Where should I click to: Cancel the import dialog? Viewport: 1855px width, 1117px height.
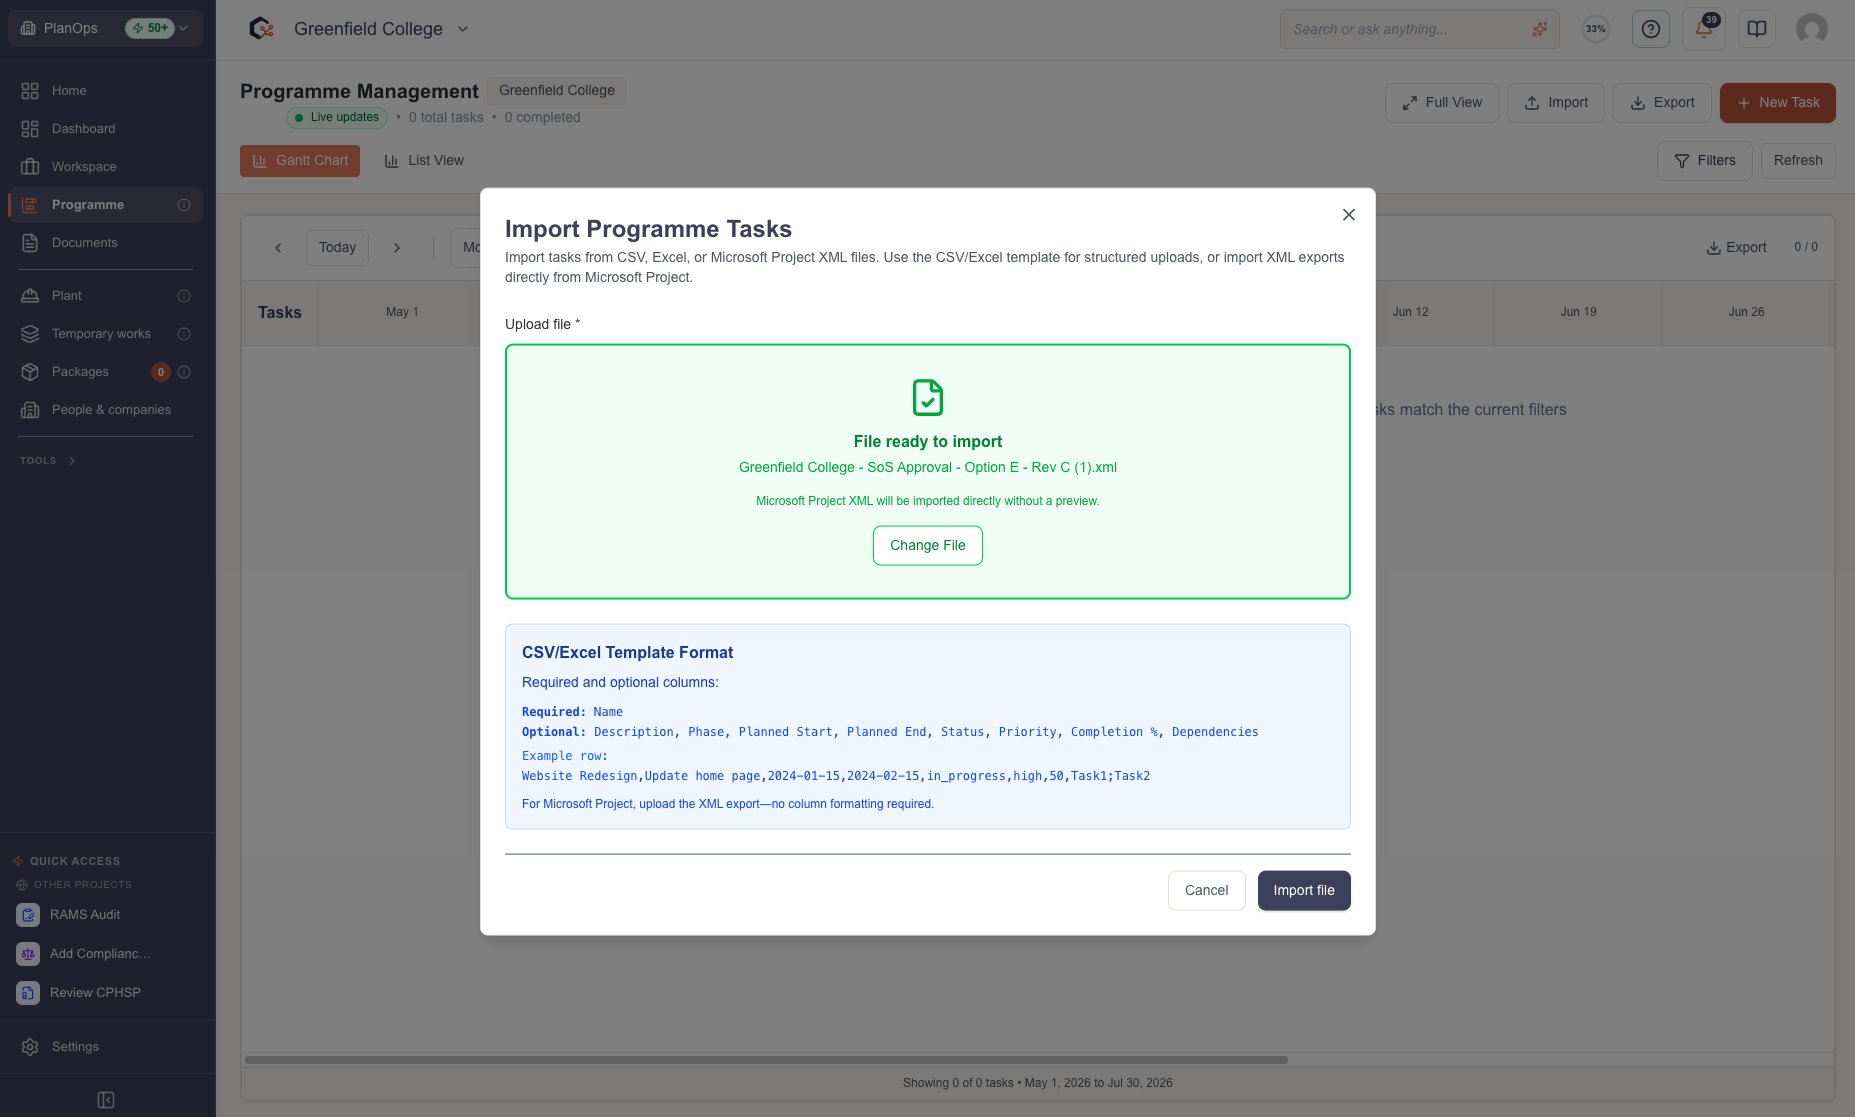[1206, 890]
